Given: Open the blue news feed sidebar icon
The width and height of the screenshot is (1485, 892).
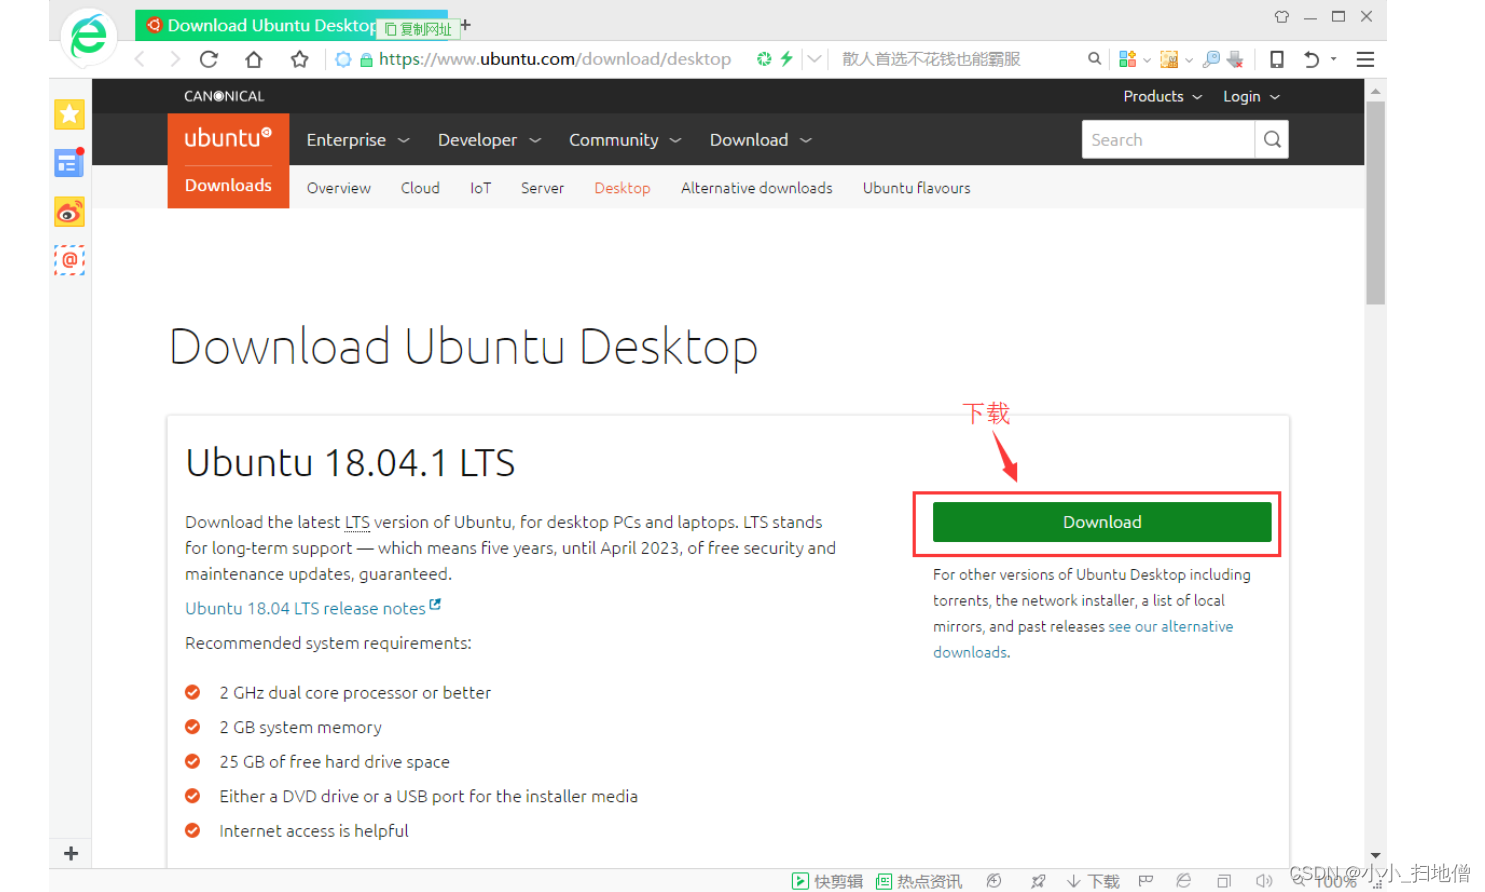Looking at the screenshot, I should 69,163.
